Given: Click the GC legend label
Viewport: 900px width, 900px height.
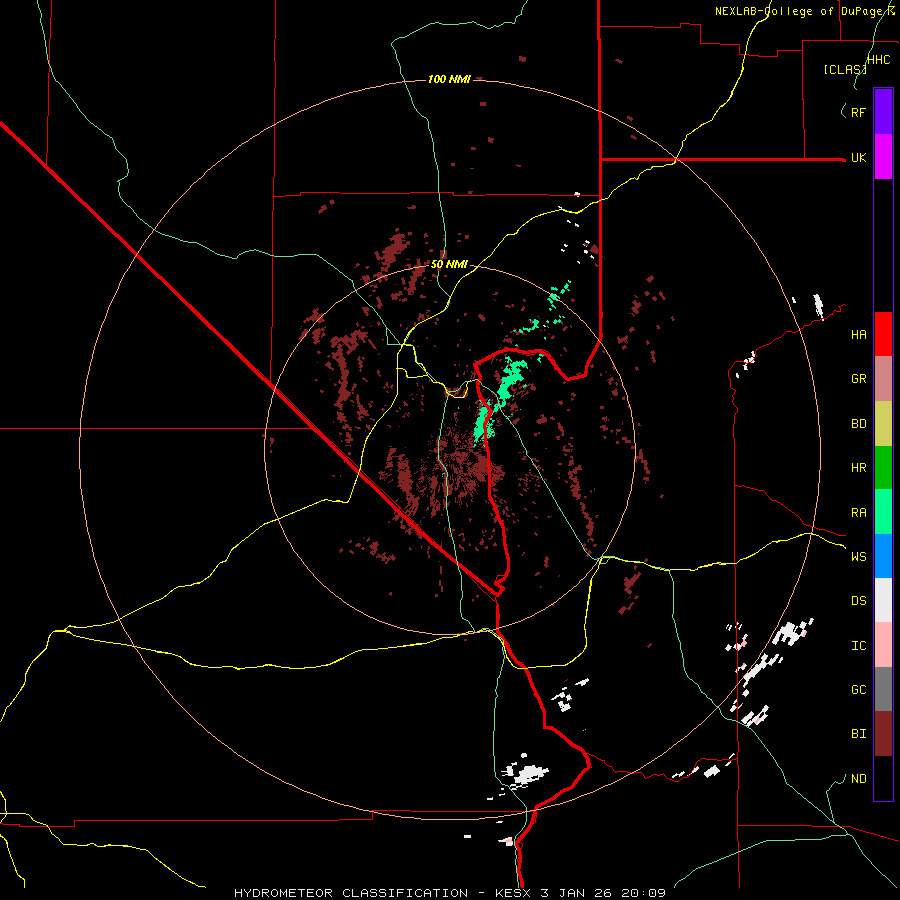Looking at the screenshot, I should click(858, 690).
